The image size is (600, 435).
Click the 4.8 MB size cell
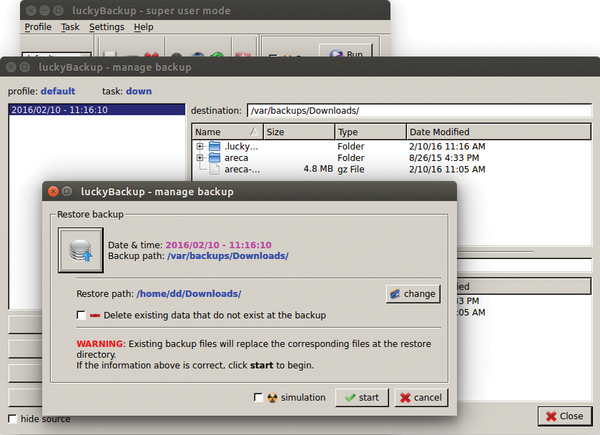click(x=318, y=169)
